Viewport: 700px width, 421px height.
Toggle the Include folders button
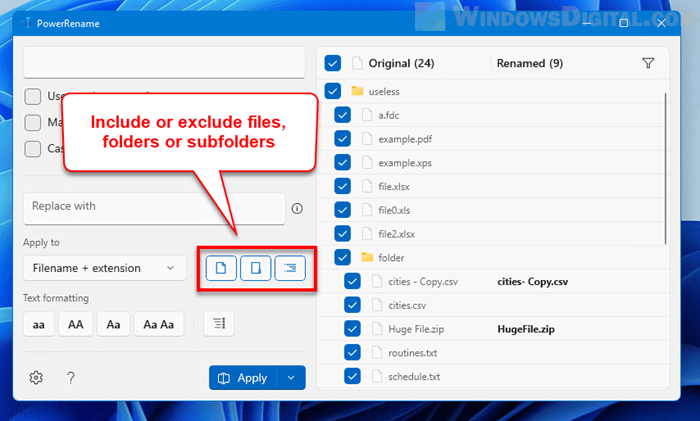(x=255, y=268)
